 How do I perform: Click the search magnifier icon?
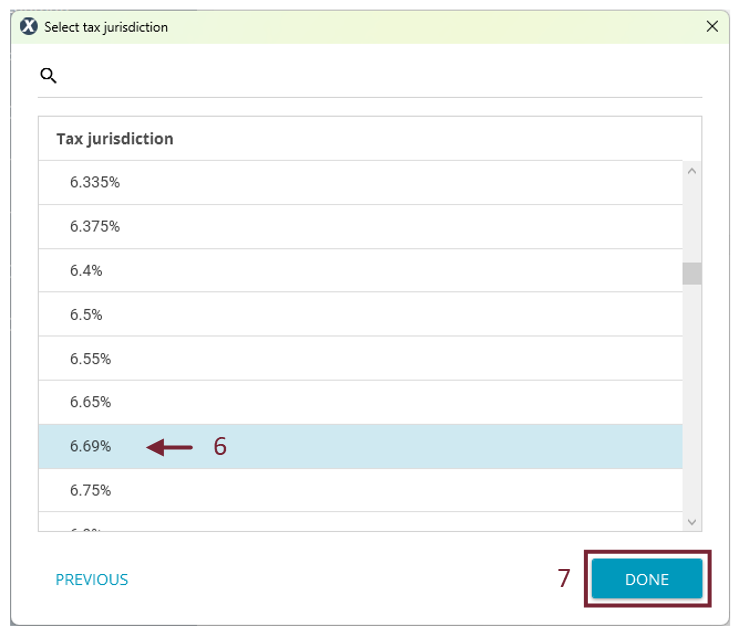[x=48, y=75]
